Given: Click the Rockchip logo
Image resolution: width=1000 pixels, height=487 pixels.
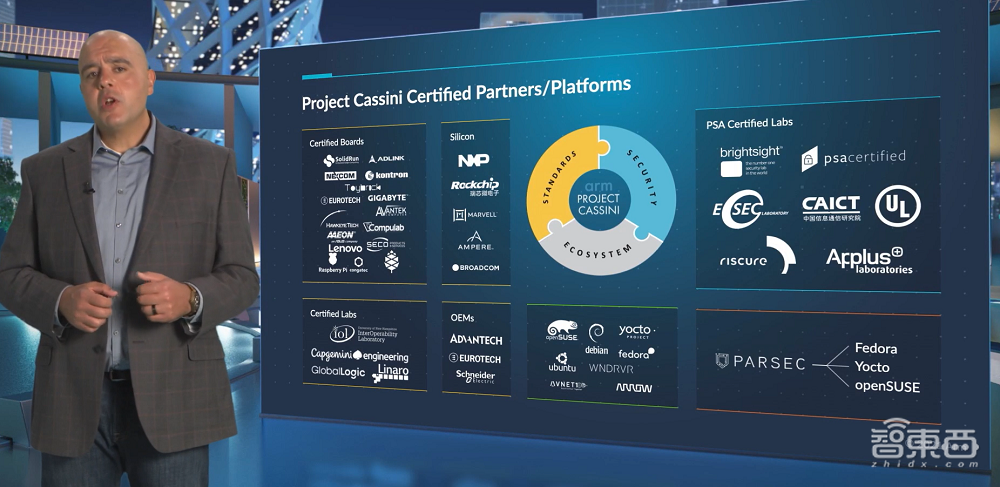Looking at the screenshot, I should (475, 187).
